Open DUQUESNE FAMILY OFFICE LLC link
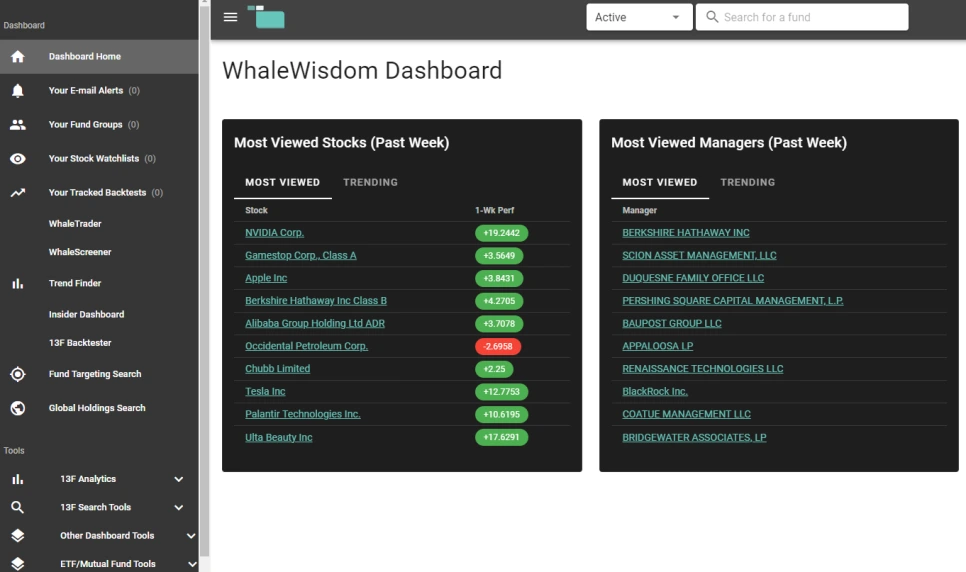The height and width of the screenshot is (572, 966). 693,278
